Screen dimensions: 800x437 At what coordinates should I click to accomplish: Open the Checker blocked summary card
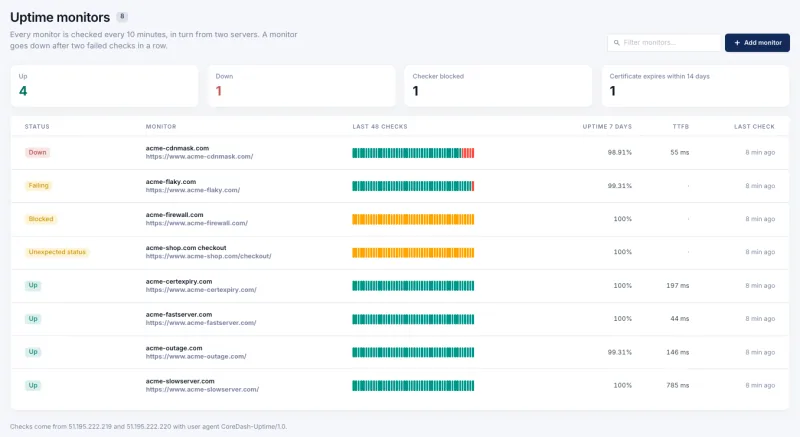click(x=498, y=86)
